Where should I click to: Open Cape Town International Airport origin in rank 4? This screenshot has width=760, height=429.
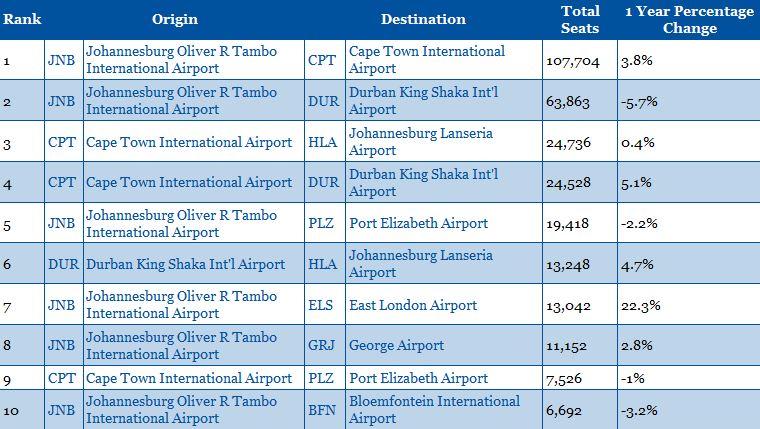coord(189,182)
